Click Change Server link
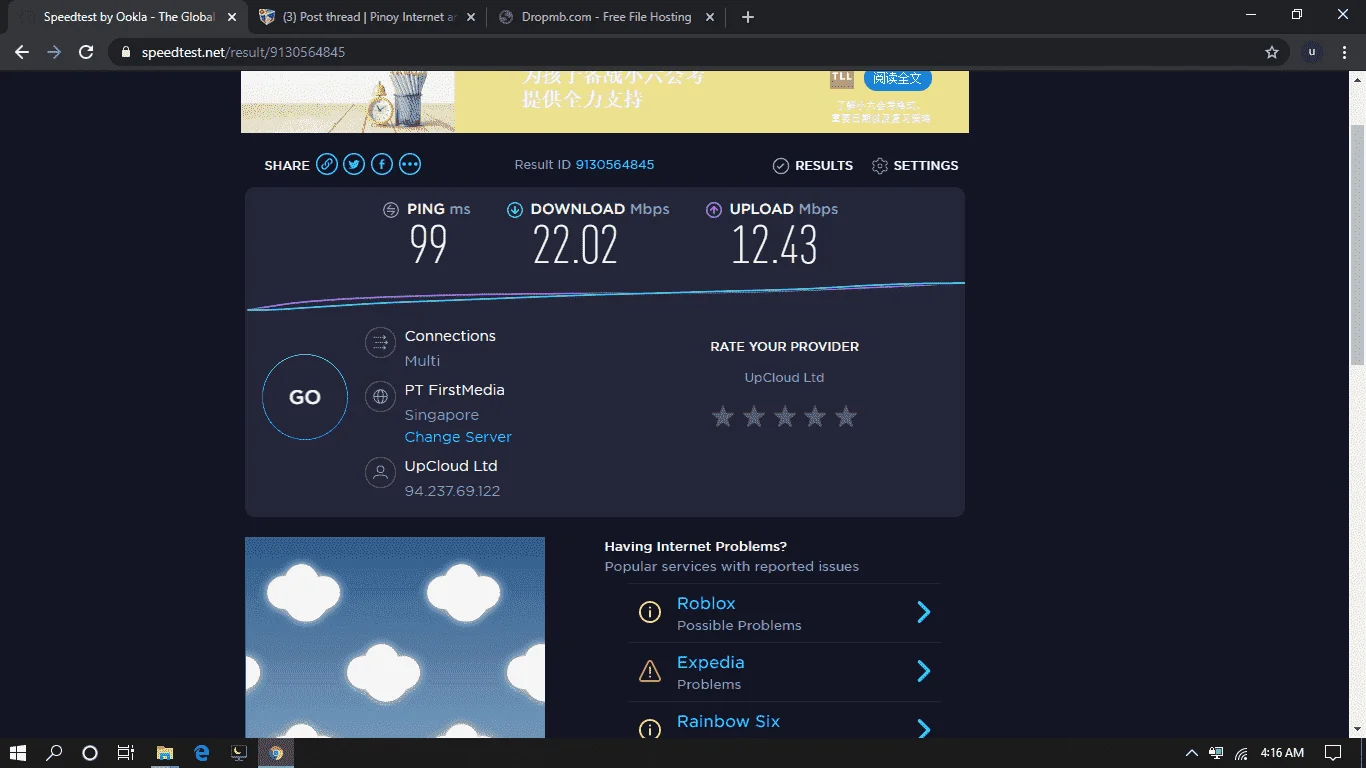This screenshot has height=768, width=1366. (x=458, y=437)
